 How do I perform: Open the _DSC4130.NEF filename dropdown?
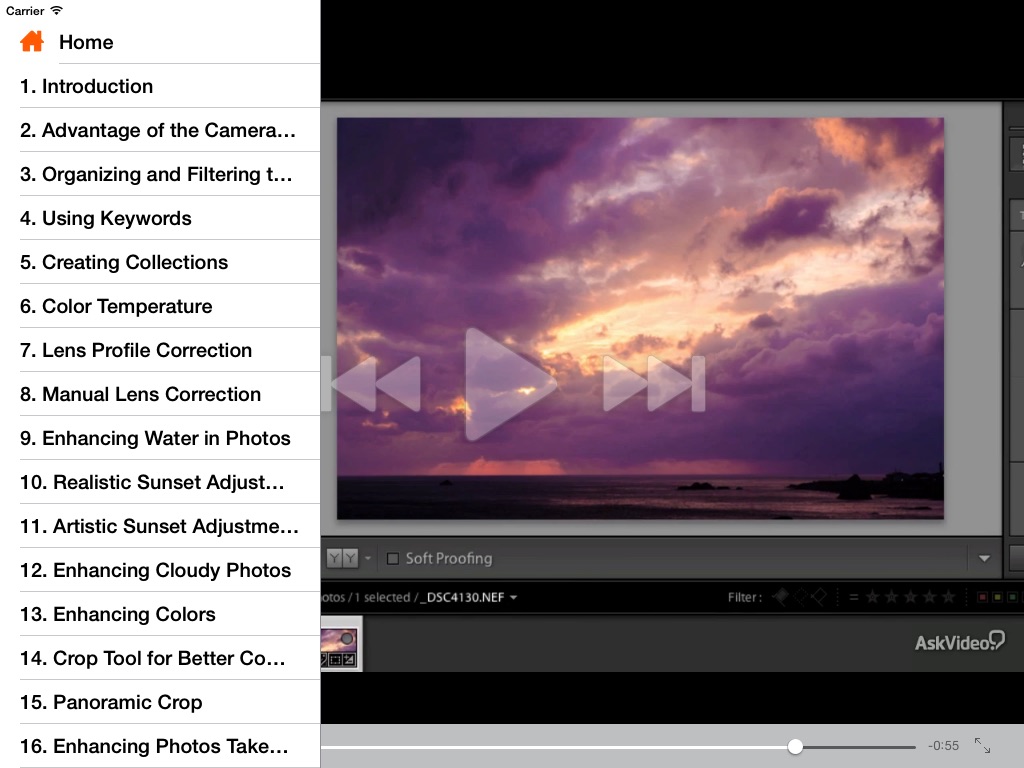(x=514, y=598)
